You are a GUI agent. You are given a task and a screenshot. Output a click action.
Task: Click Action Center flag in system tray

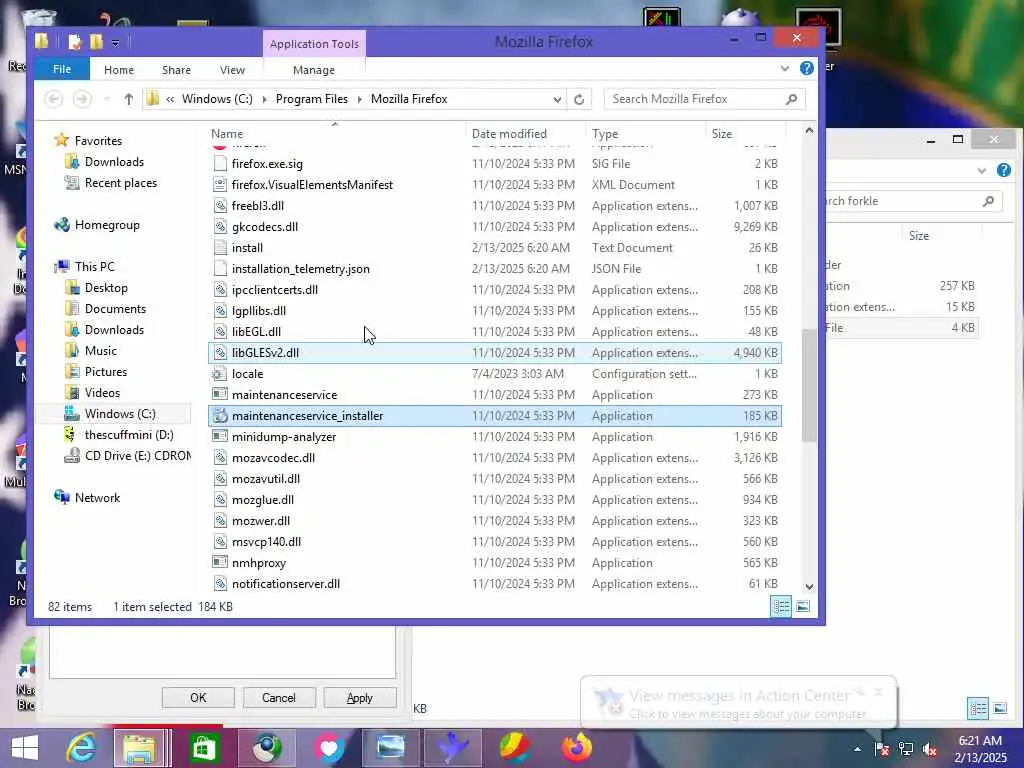pyautogui.click(x=881, y=748)
